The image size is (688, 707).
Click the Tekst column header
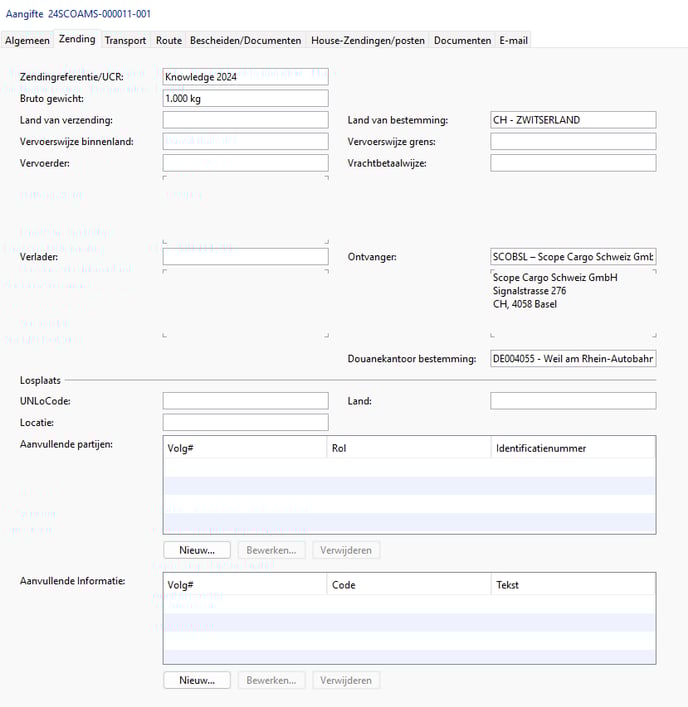coord(573,585)
